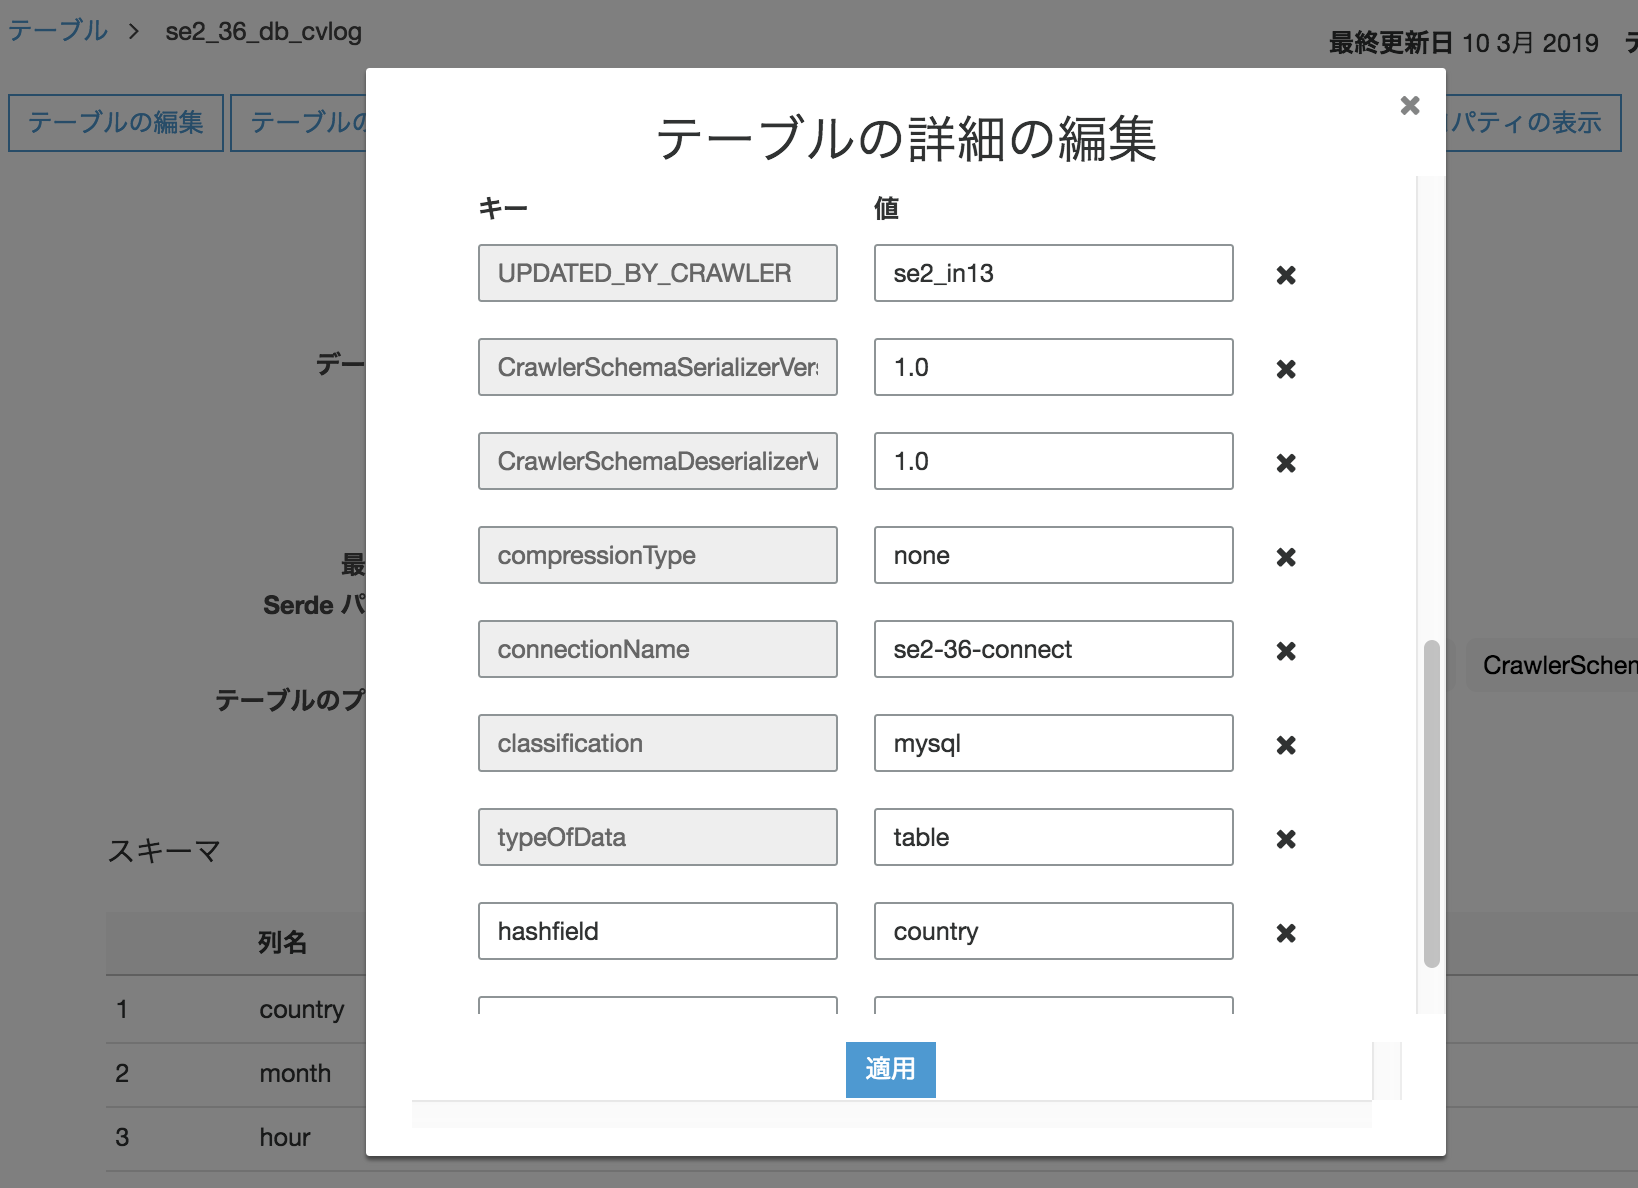The height and width of the screenshot is (1188, 1638).
Task: Close the テーブルの詳細の編集 dialog
Action: pyautogui.click(x=1410, y=105)
